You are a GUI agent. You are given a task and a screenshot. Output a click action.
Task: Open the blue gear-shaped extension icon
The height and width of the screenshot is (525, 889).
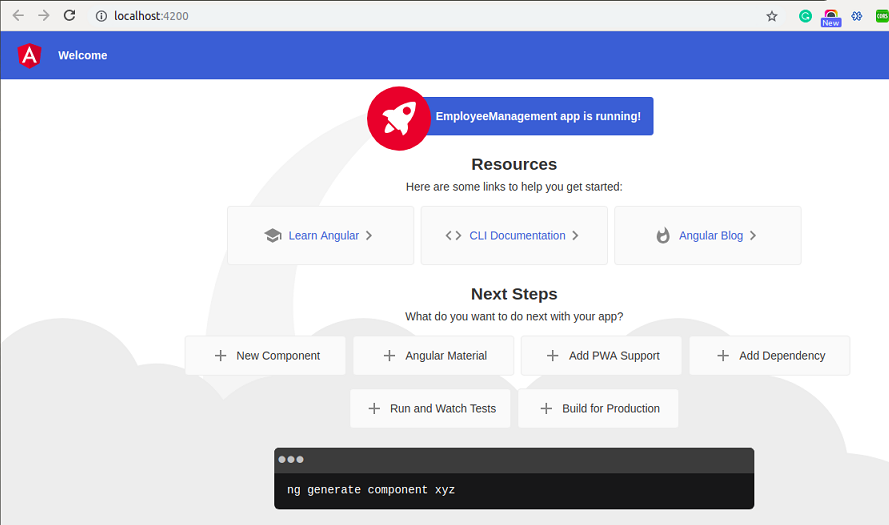click(857, 16)
